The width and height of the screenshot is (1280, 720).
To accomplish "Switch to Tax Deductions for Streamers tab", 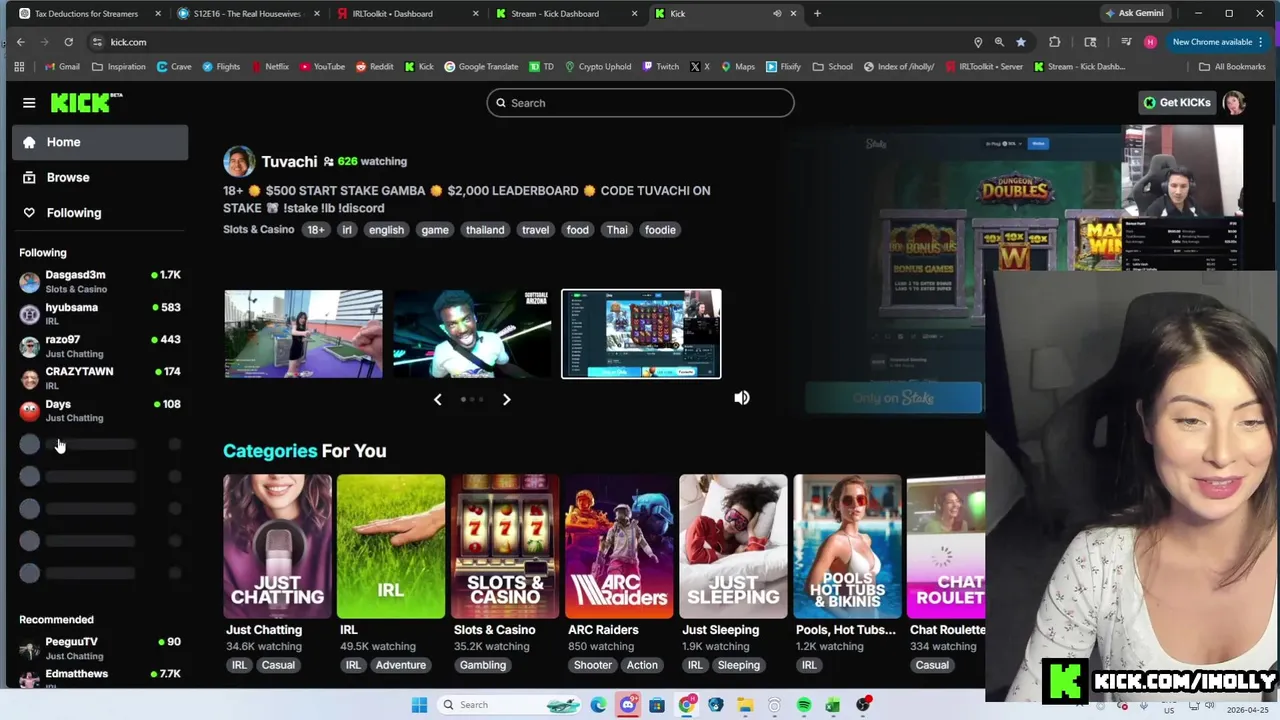I will point(86,14).
